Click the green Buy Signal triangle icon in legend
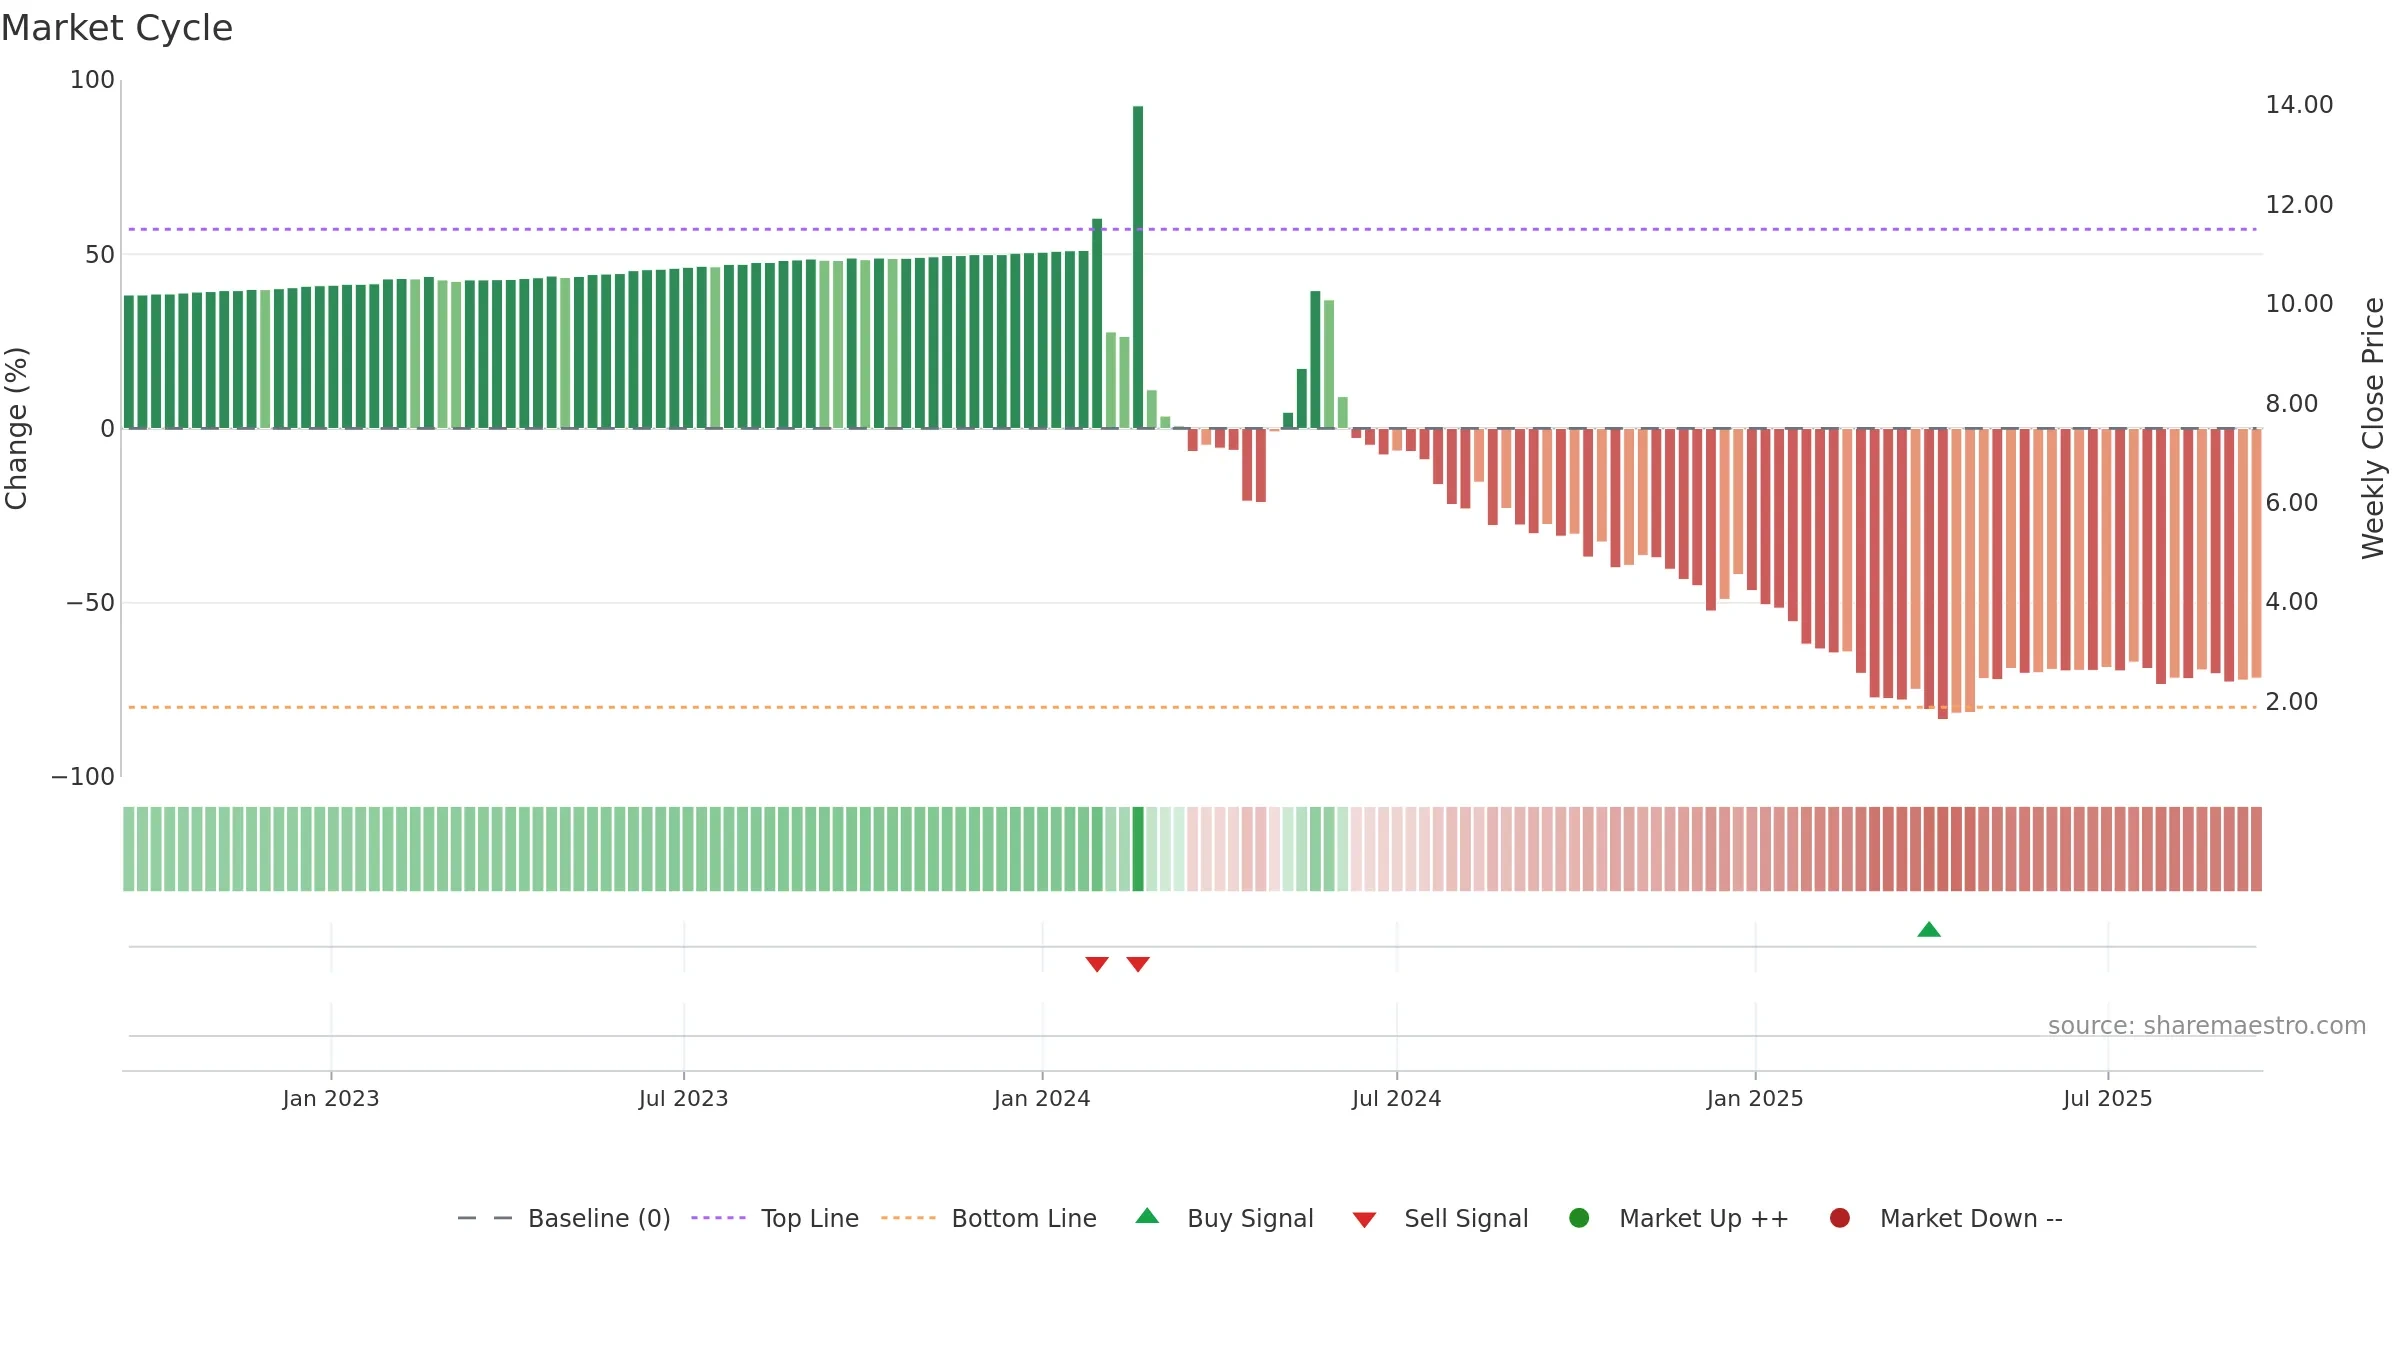The height and width of the screenshot is (1350, 2400). [1147, 1216]
